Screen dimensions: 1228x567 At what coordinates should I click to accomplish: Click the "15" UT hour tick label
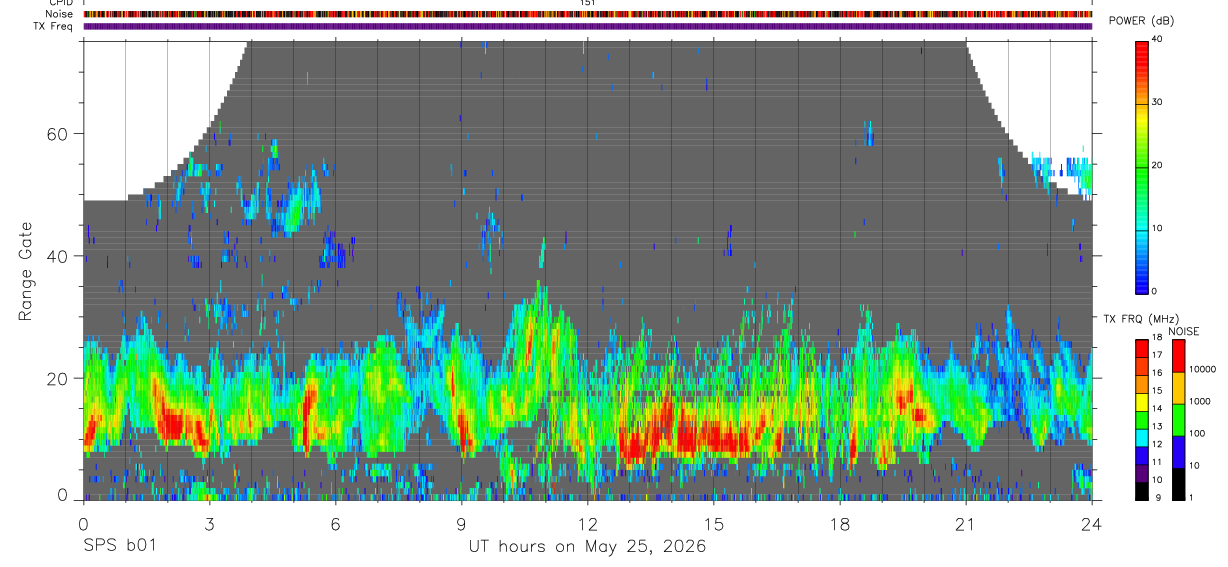(x=714, y=523)
